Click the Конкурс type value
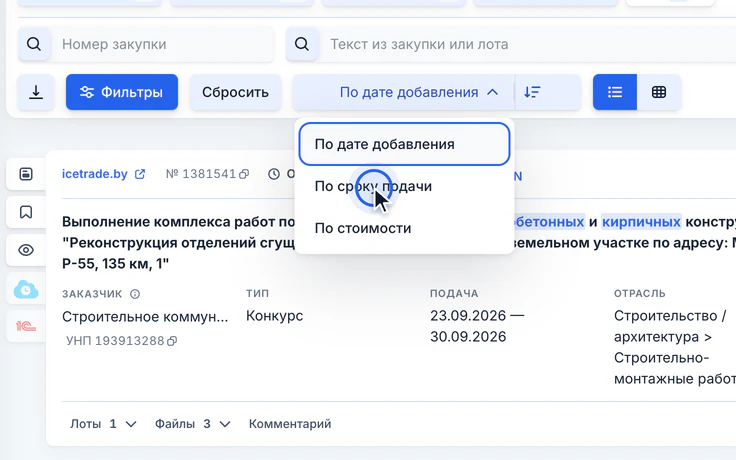 [275, 316]
